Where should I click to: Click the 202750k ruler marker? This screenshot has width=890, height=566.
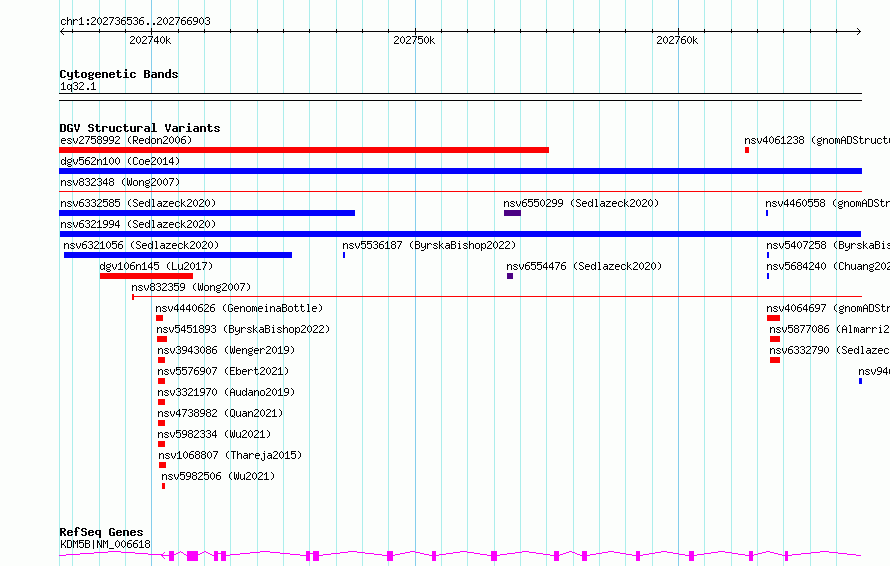pos(414,41)
